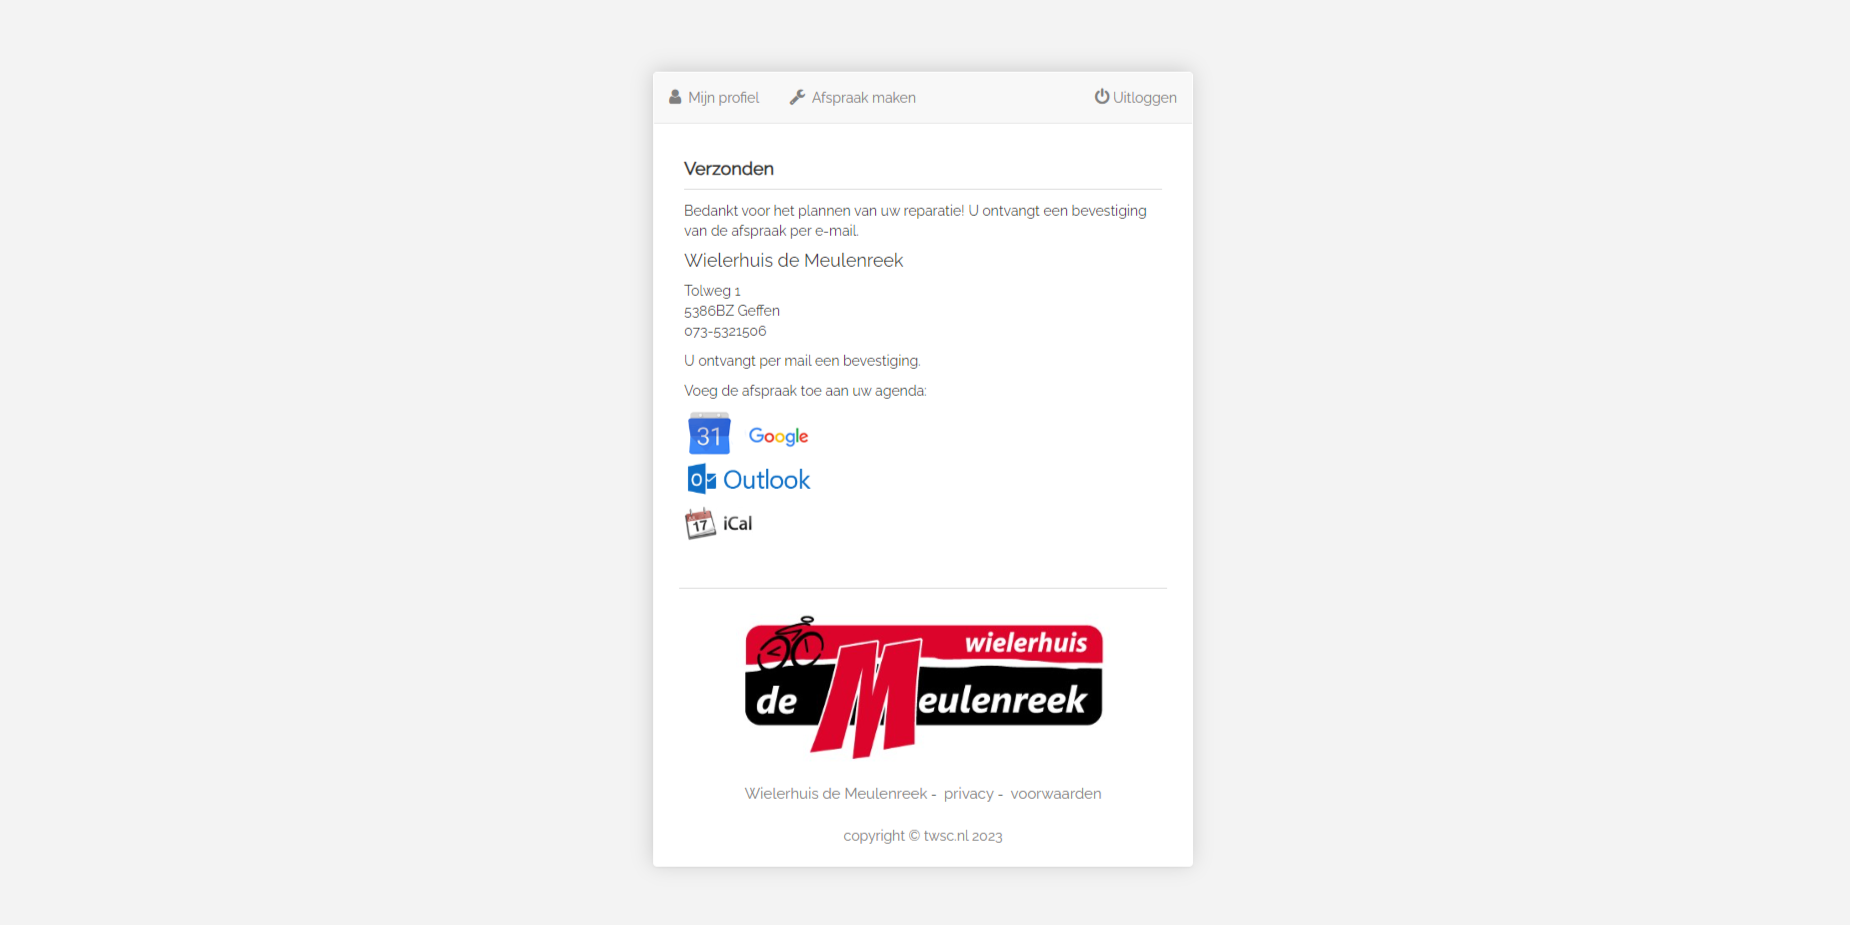1850x925 pixels.
Task: Add appointment using the iCal text link
Action: click(737, 523)
